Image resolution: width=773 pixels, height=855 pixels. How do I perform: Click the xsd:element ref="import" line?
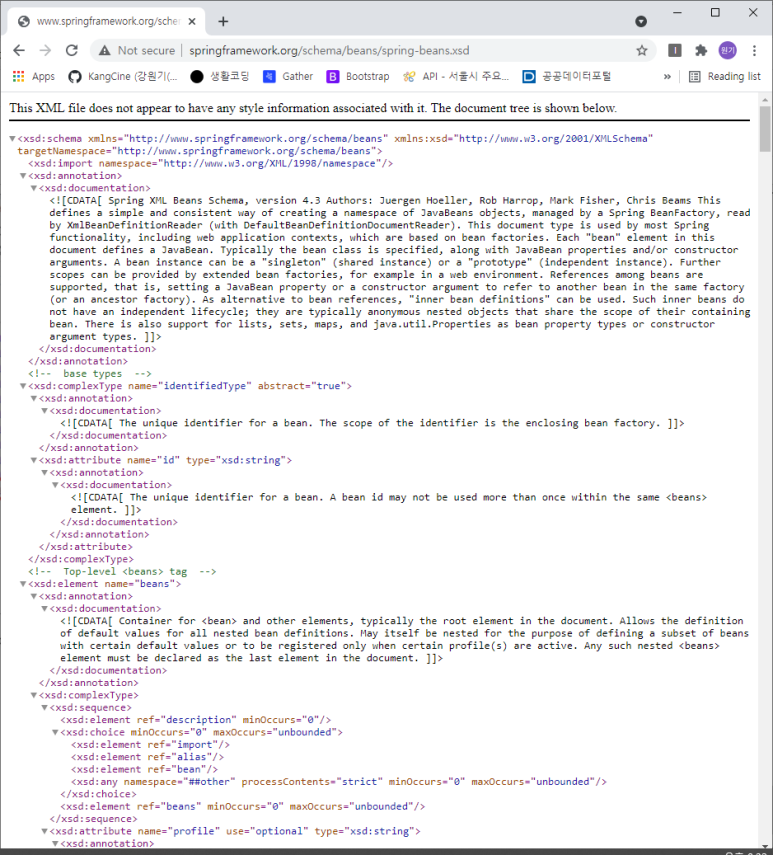point(150,745)
